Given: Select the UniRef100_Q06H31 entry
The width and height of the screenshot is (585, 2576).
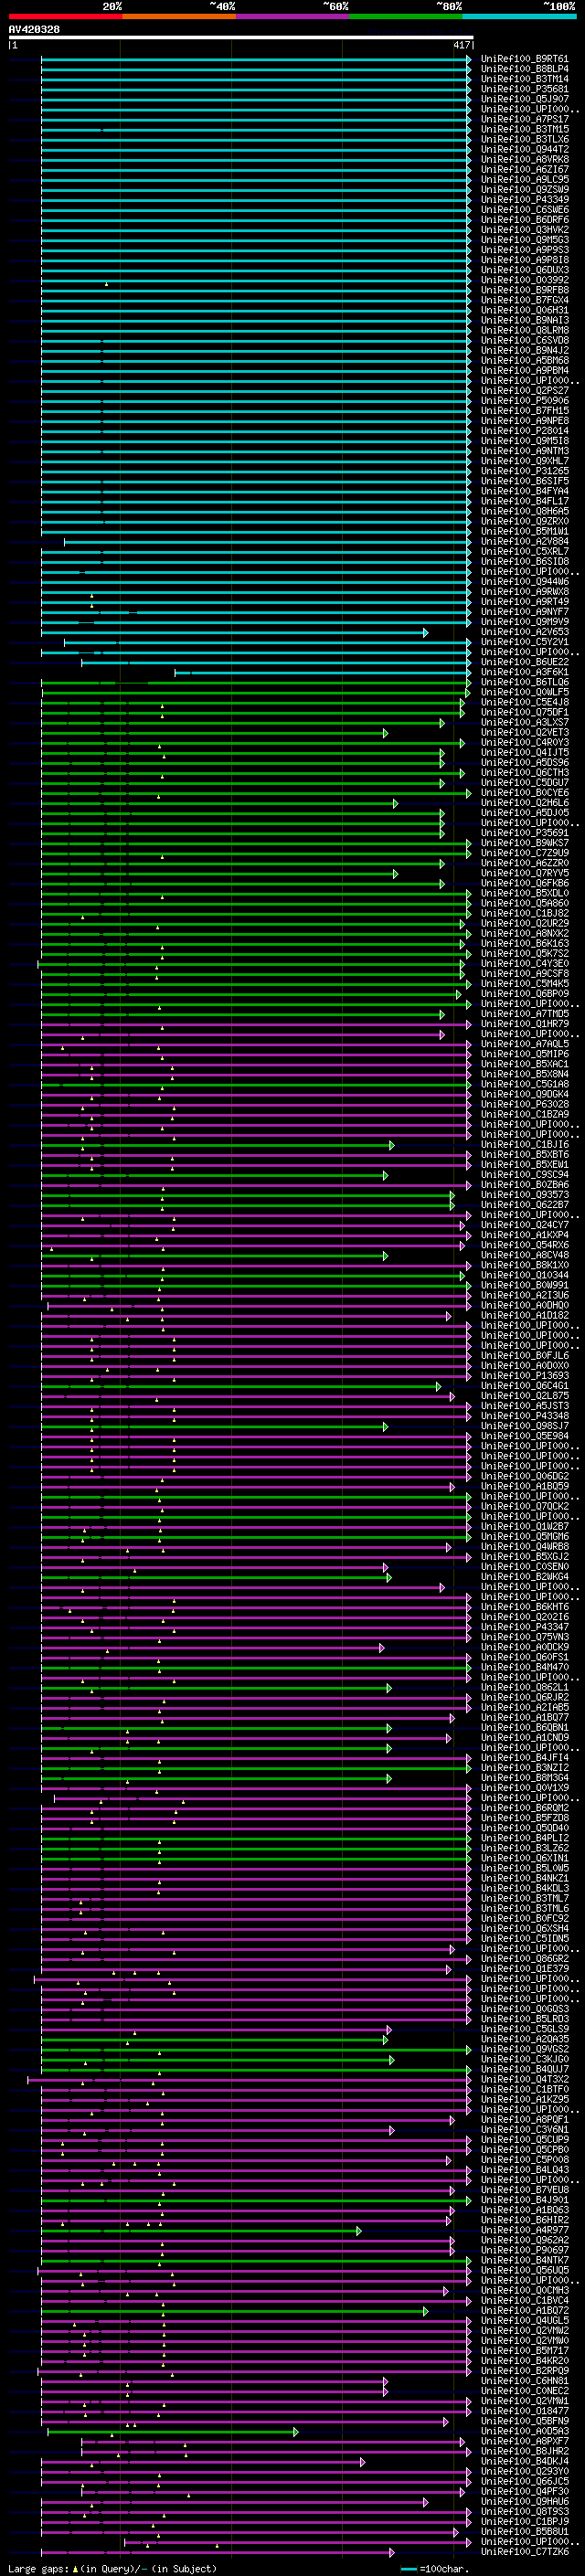Looking at the screenshot, I should [525, 310].
